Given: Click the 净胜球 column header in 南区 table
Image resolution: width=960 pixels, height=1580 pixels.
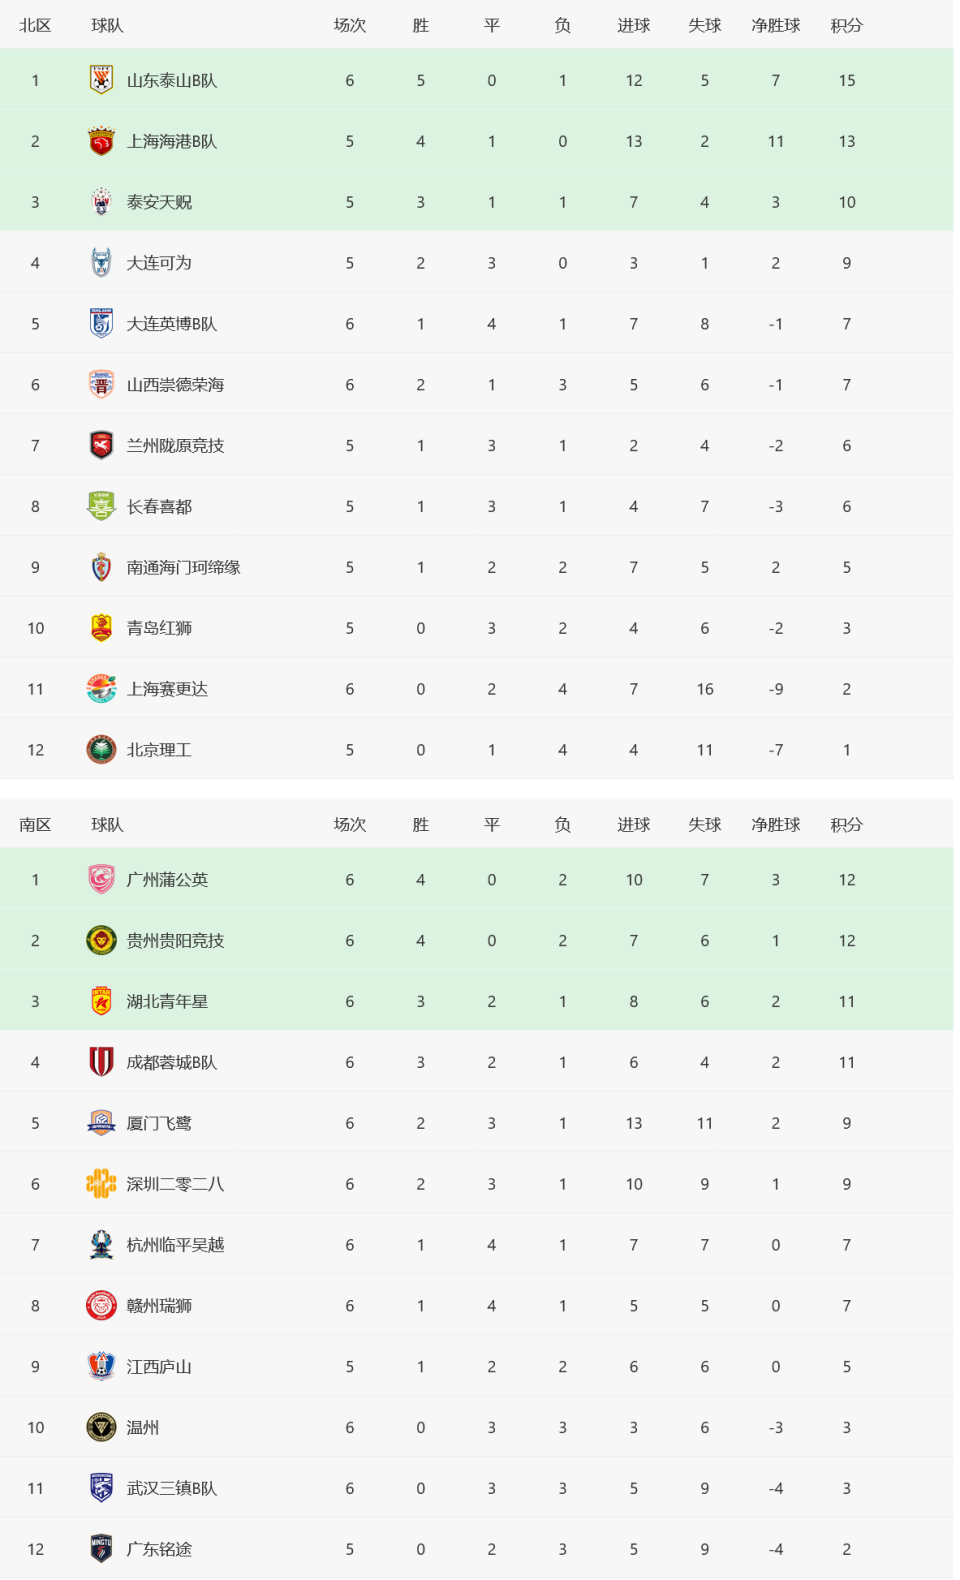Looking at the screenshot, I should tap(775, 824).
